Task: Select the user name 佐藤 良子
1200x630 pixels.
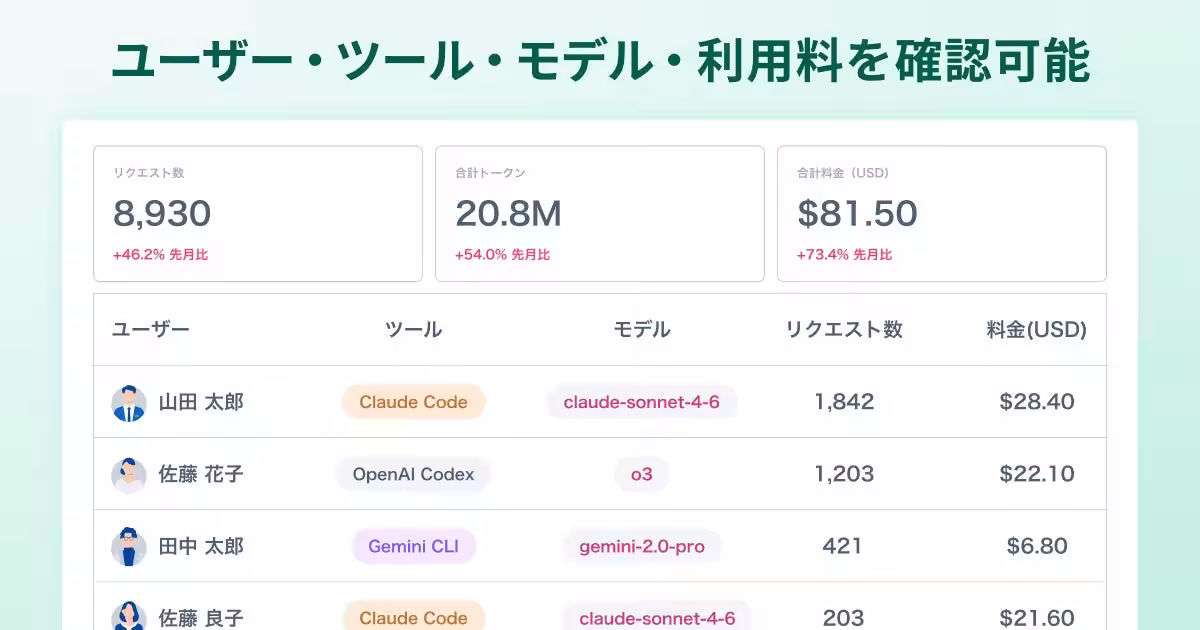Action: click(x=201, y=618)
